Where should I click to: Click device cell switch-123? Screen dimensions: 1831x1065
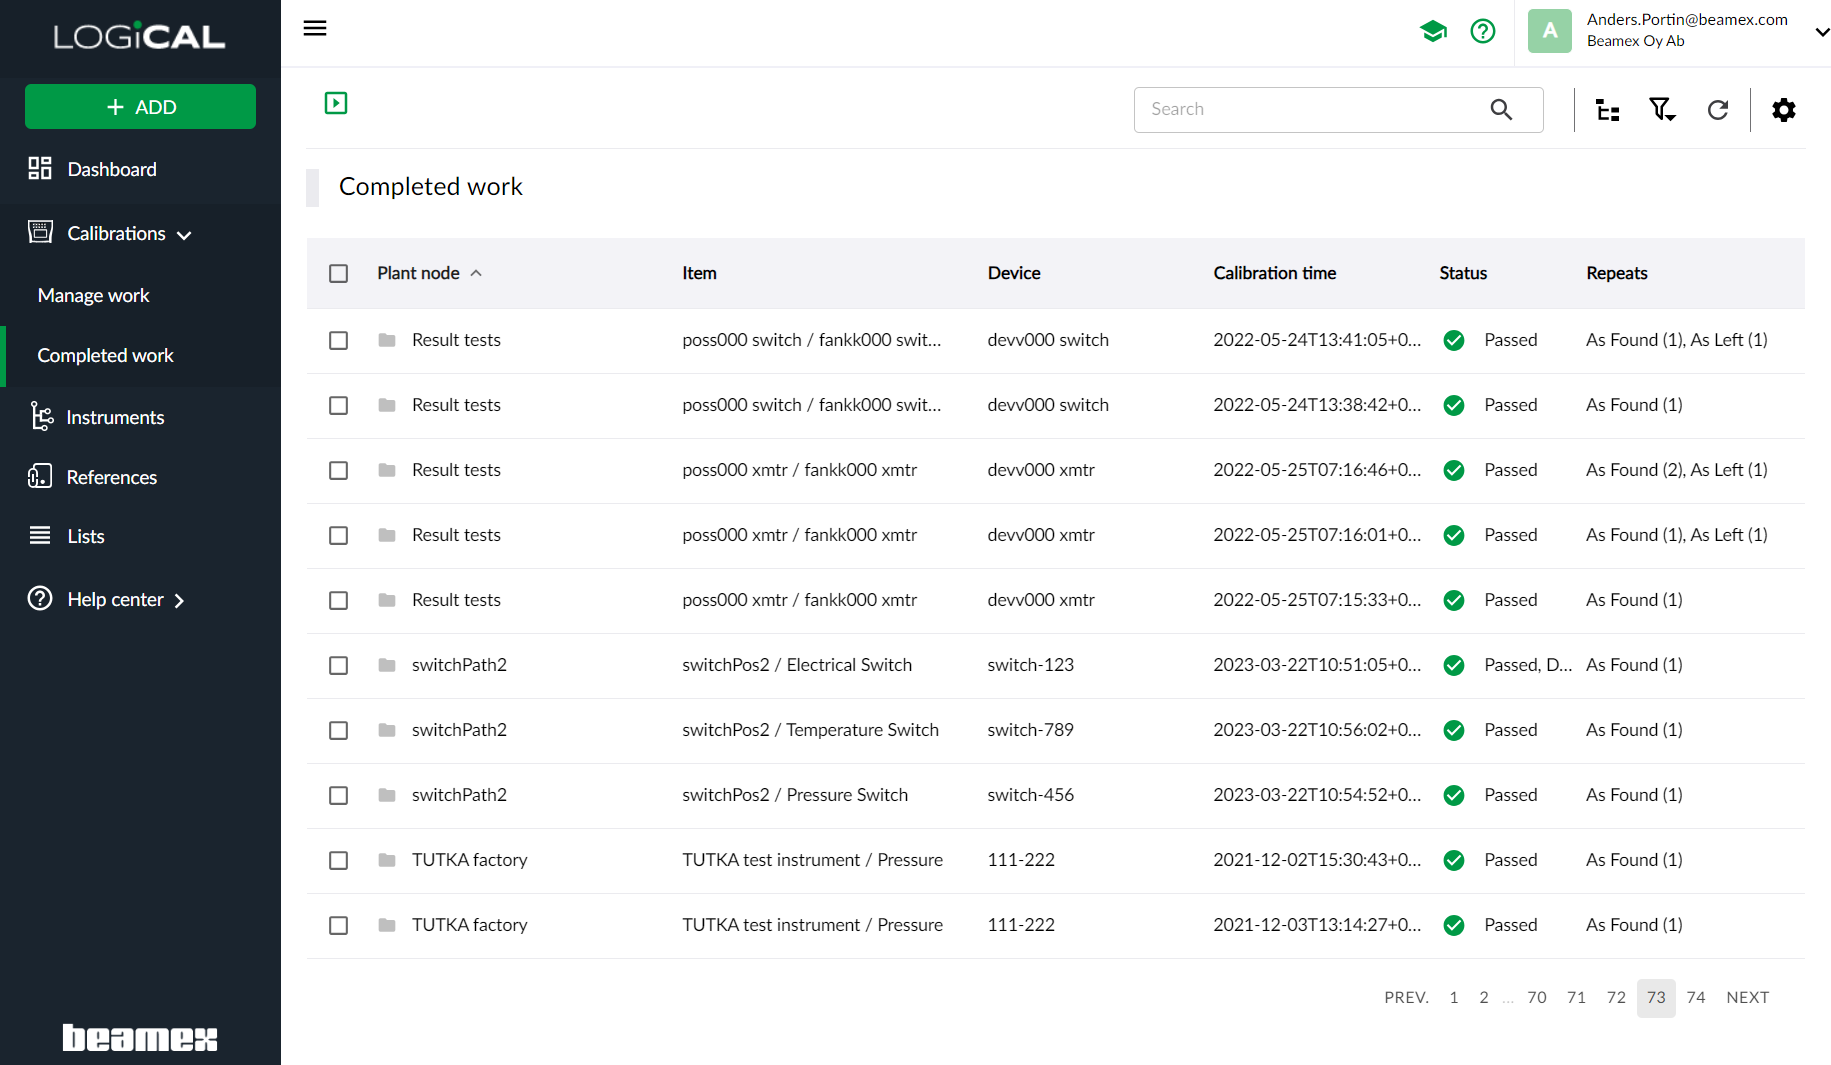click(1030, 665)
